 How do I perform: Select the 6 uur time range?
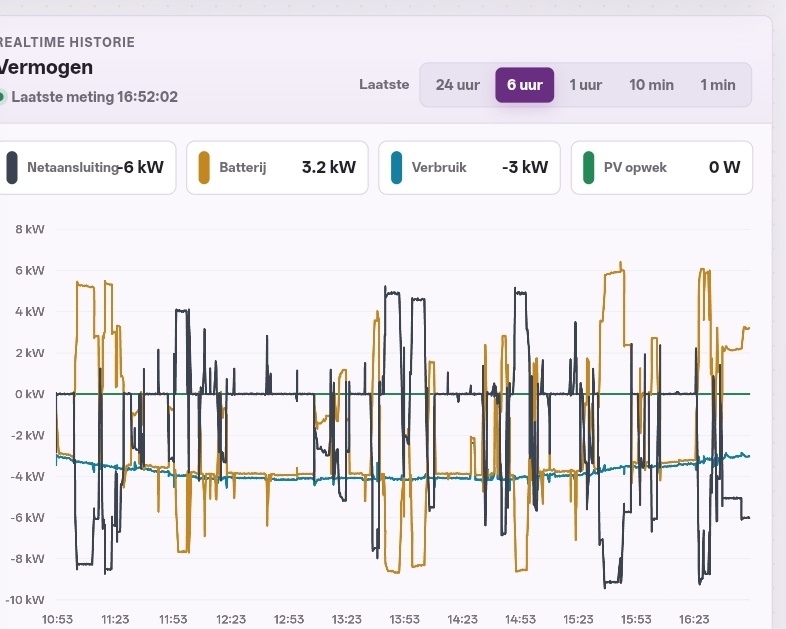[x=524, y=85]
